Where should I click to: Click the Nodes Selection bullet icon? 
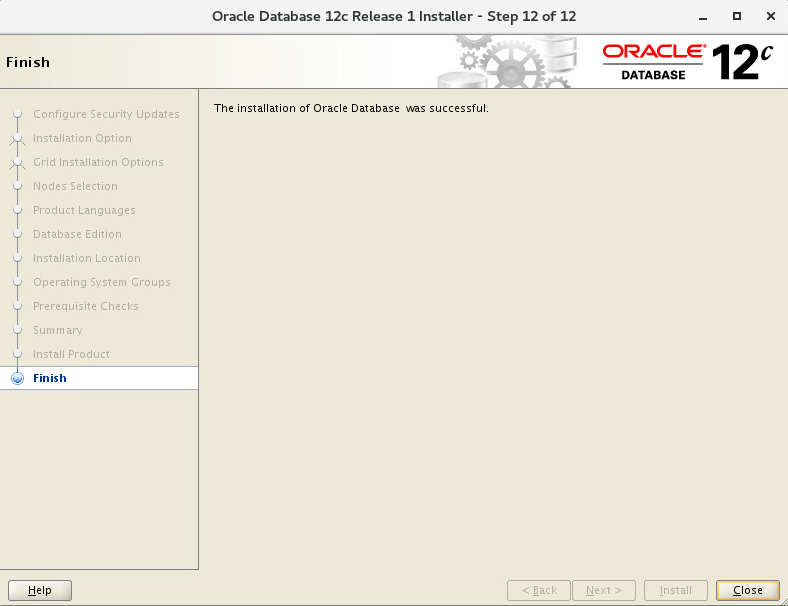point(18,186)
